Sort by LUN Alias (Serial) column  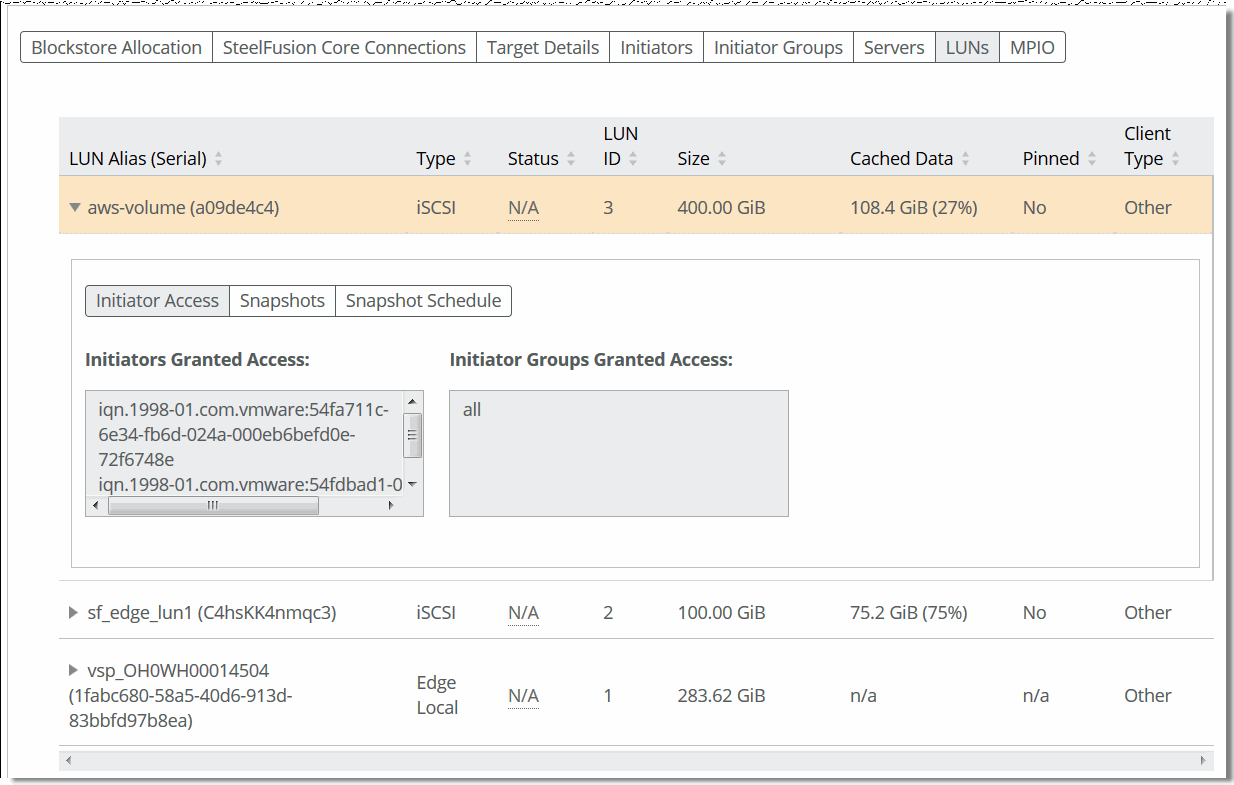[x=219, y=159]
